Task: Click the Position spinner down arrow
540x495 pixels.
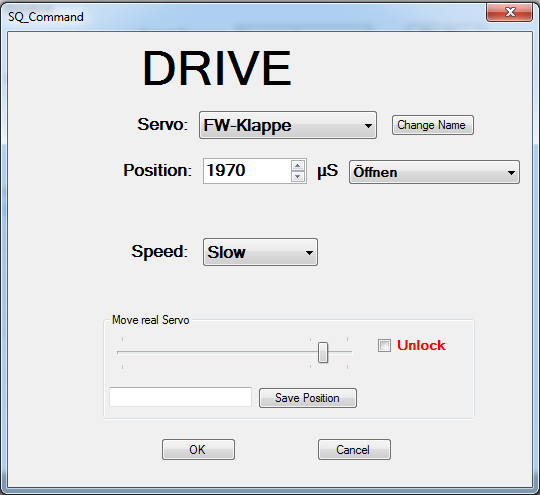Action: (298, 177)
